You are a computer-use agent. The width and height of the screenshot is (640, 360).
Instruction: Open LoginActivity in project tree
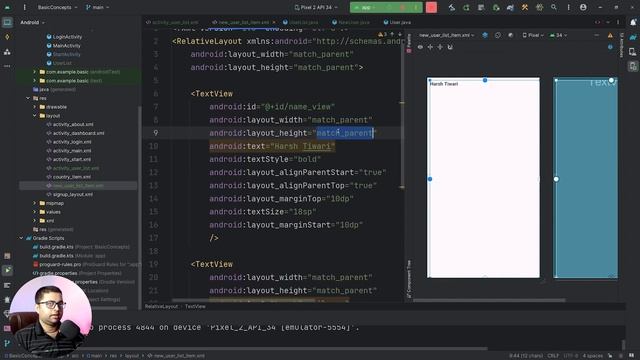coord(64,37)
